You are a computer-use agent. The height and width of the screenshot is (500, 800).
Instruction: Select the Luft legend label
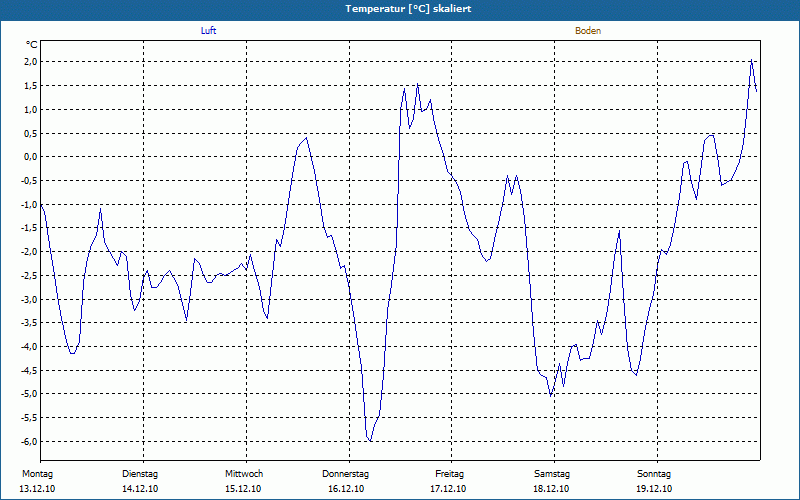tap(208, 31)
